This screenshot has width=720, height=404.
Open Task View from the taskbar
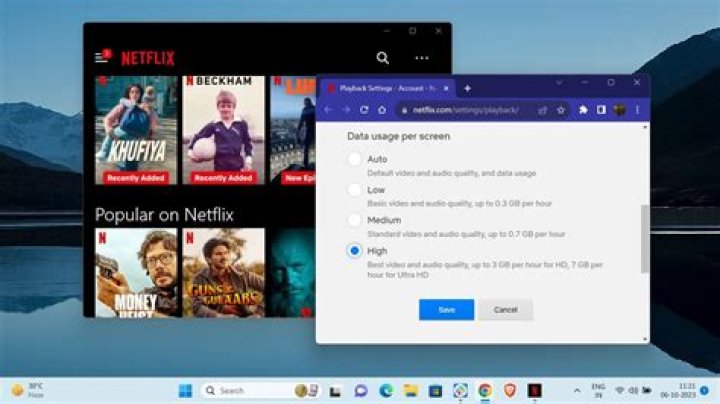coord(335,391)
